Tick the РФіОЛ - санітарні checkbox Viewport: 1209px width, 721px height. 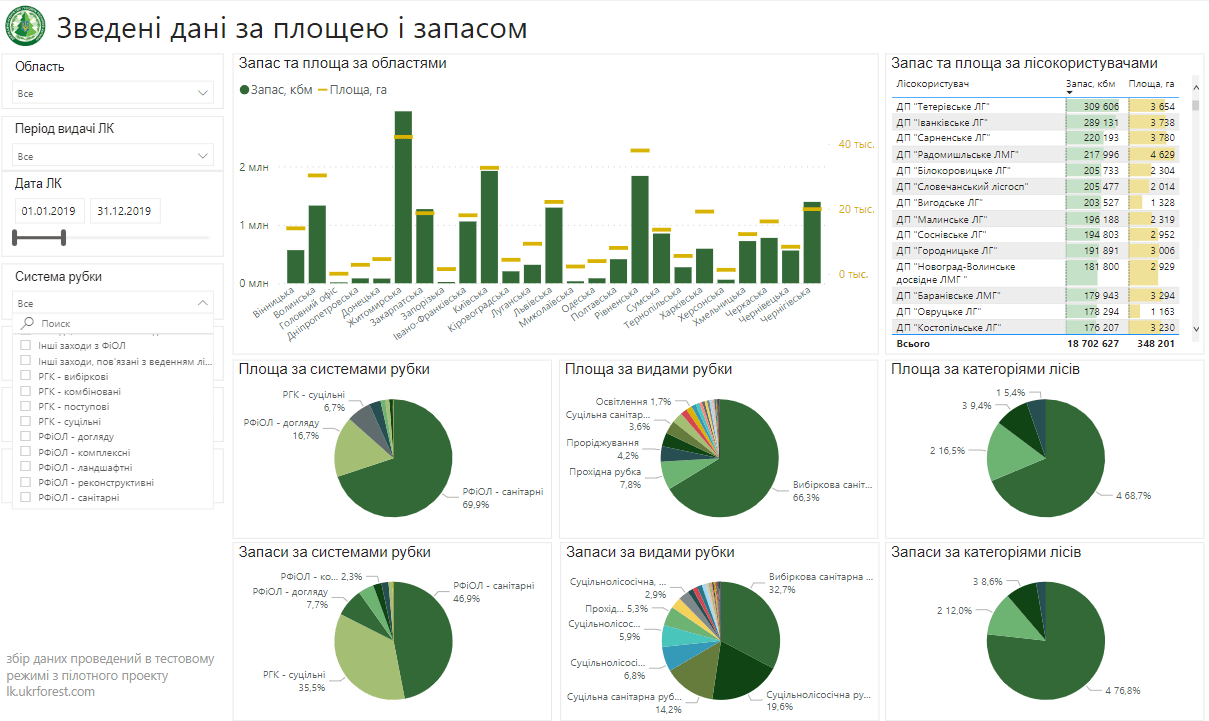point(26,497)
